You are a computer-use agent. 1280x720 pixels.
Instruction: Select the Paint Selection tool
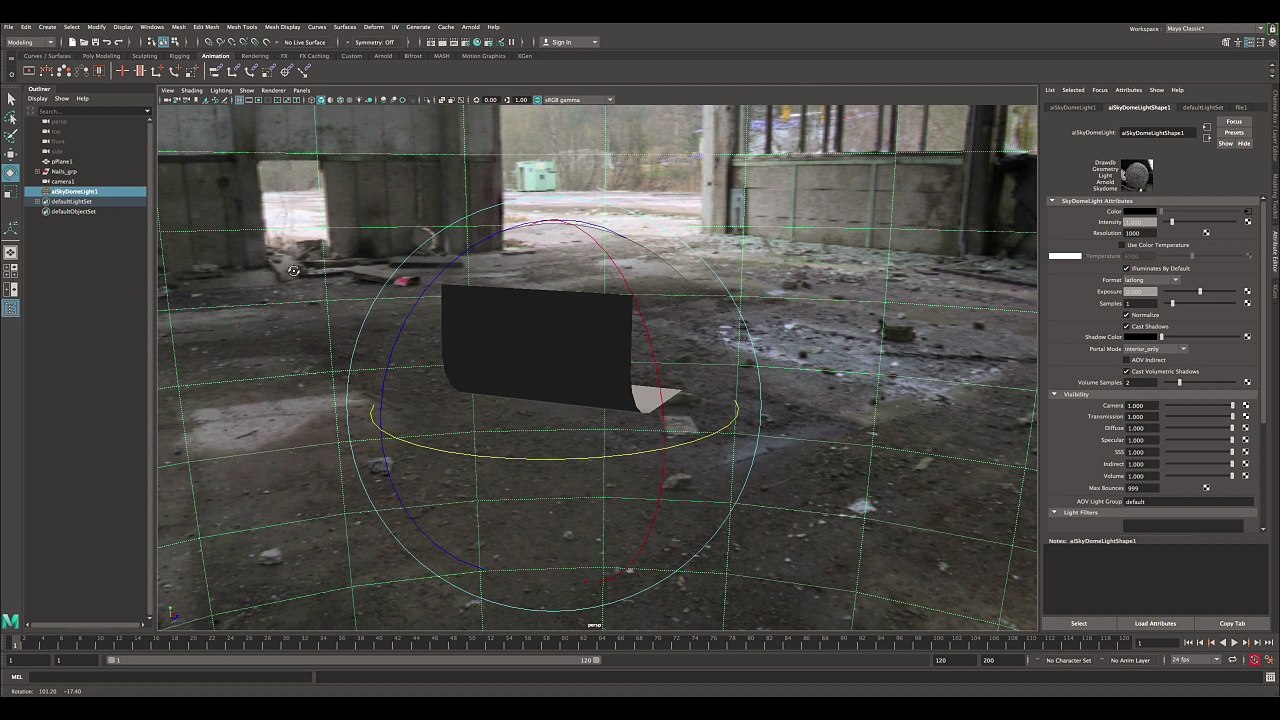pos(11,135)
